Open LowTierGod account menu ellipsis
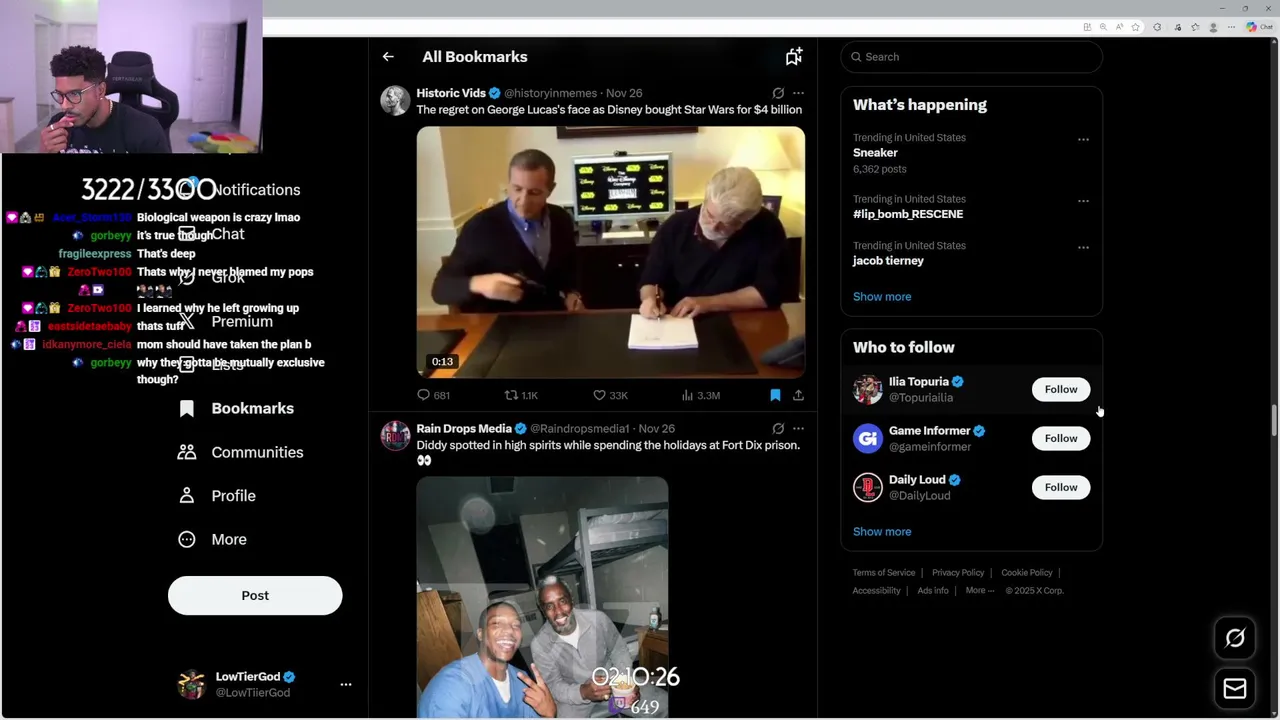This screenshot has width=1280, height=720. point(346,685)
